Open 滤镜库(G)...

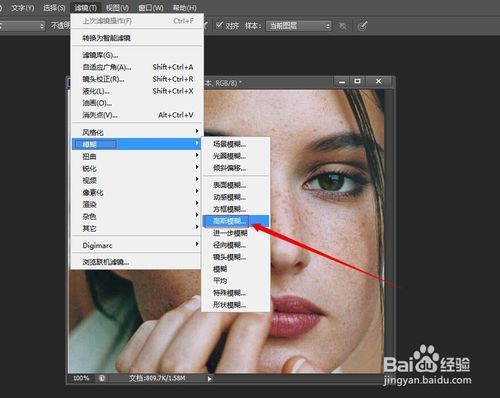(x=136, y=55)
